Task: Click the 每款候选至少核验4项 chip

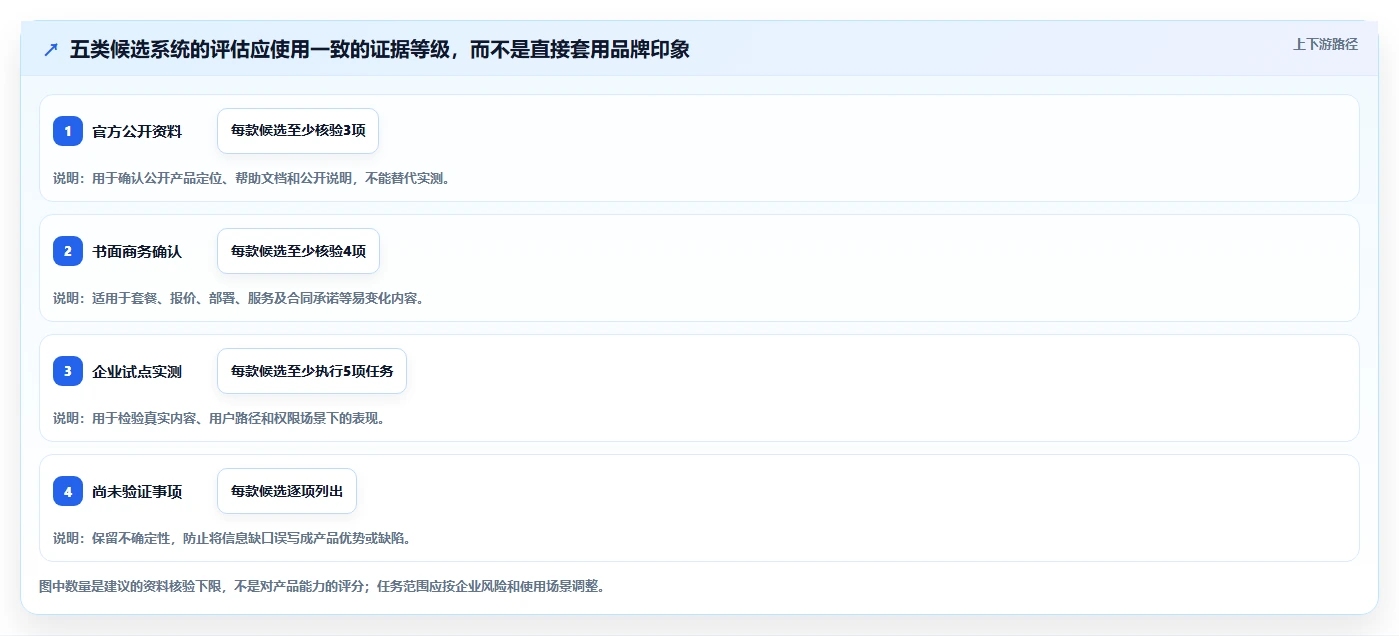Action: [x=298, y=251]
